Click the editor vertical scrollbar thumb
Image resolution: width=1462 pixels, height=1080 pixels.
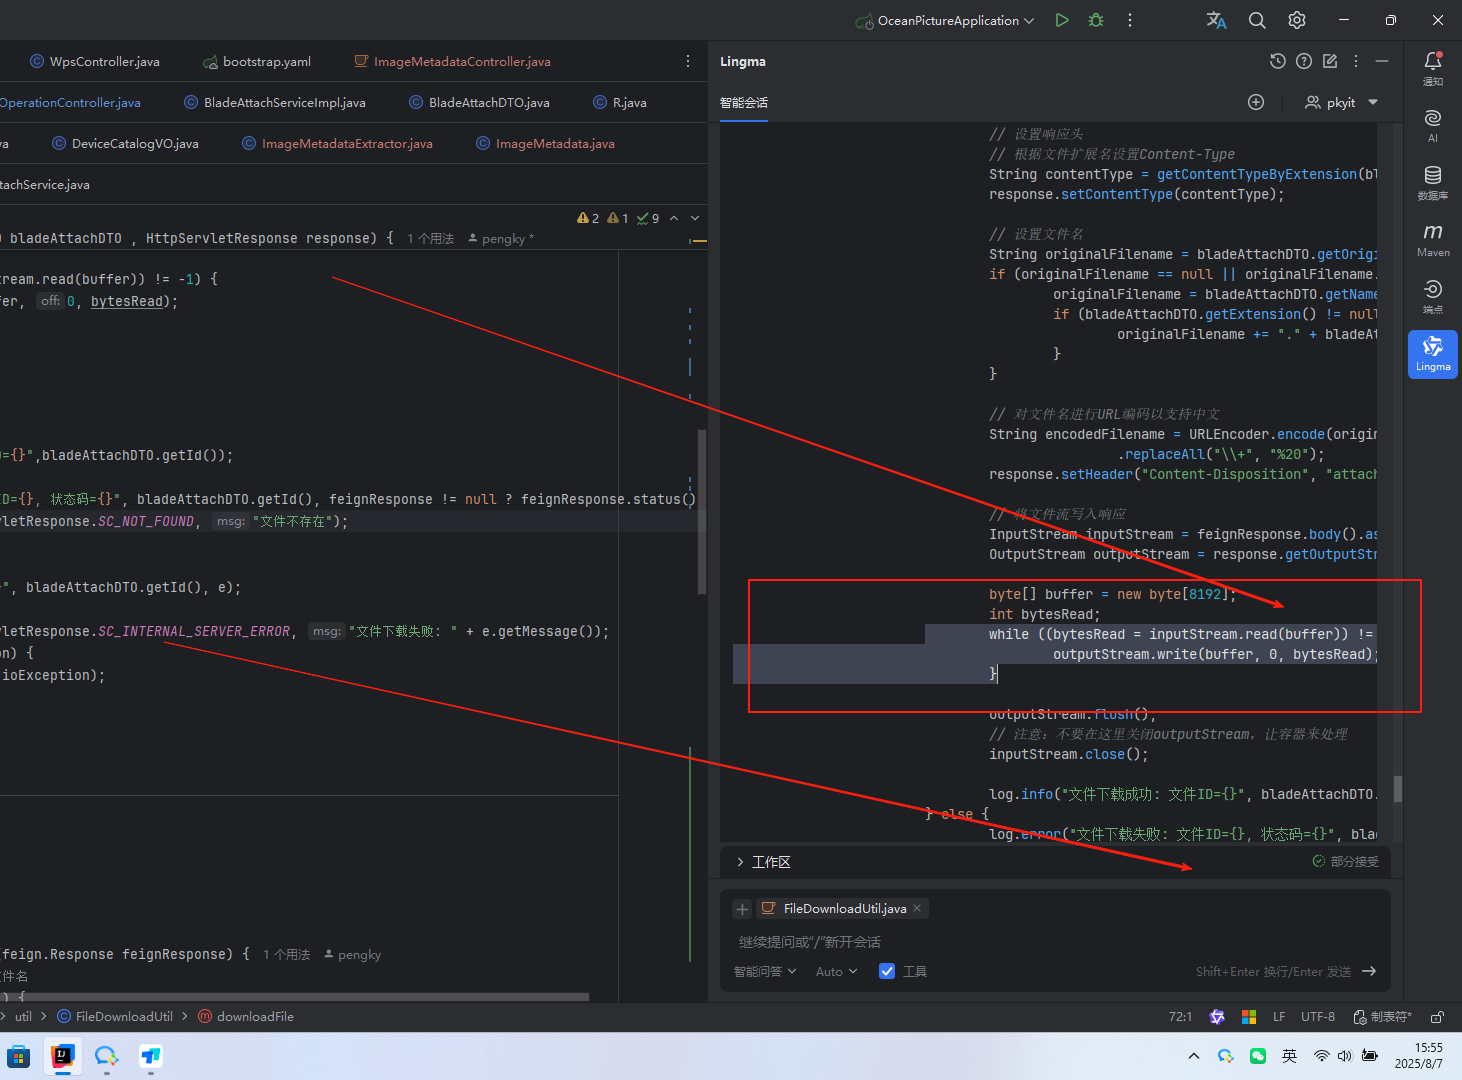click(x=702, y=511)
